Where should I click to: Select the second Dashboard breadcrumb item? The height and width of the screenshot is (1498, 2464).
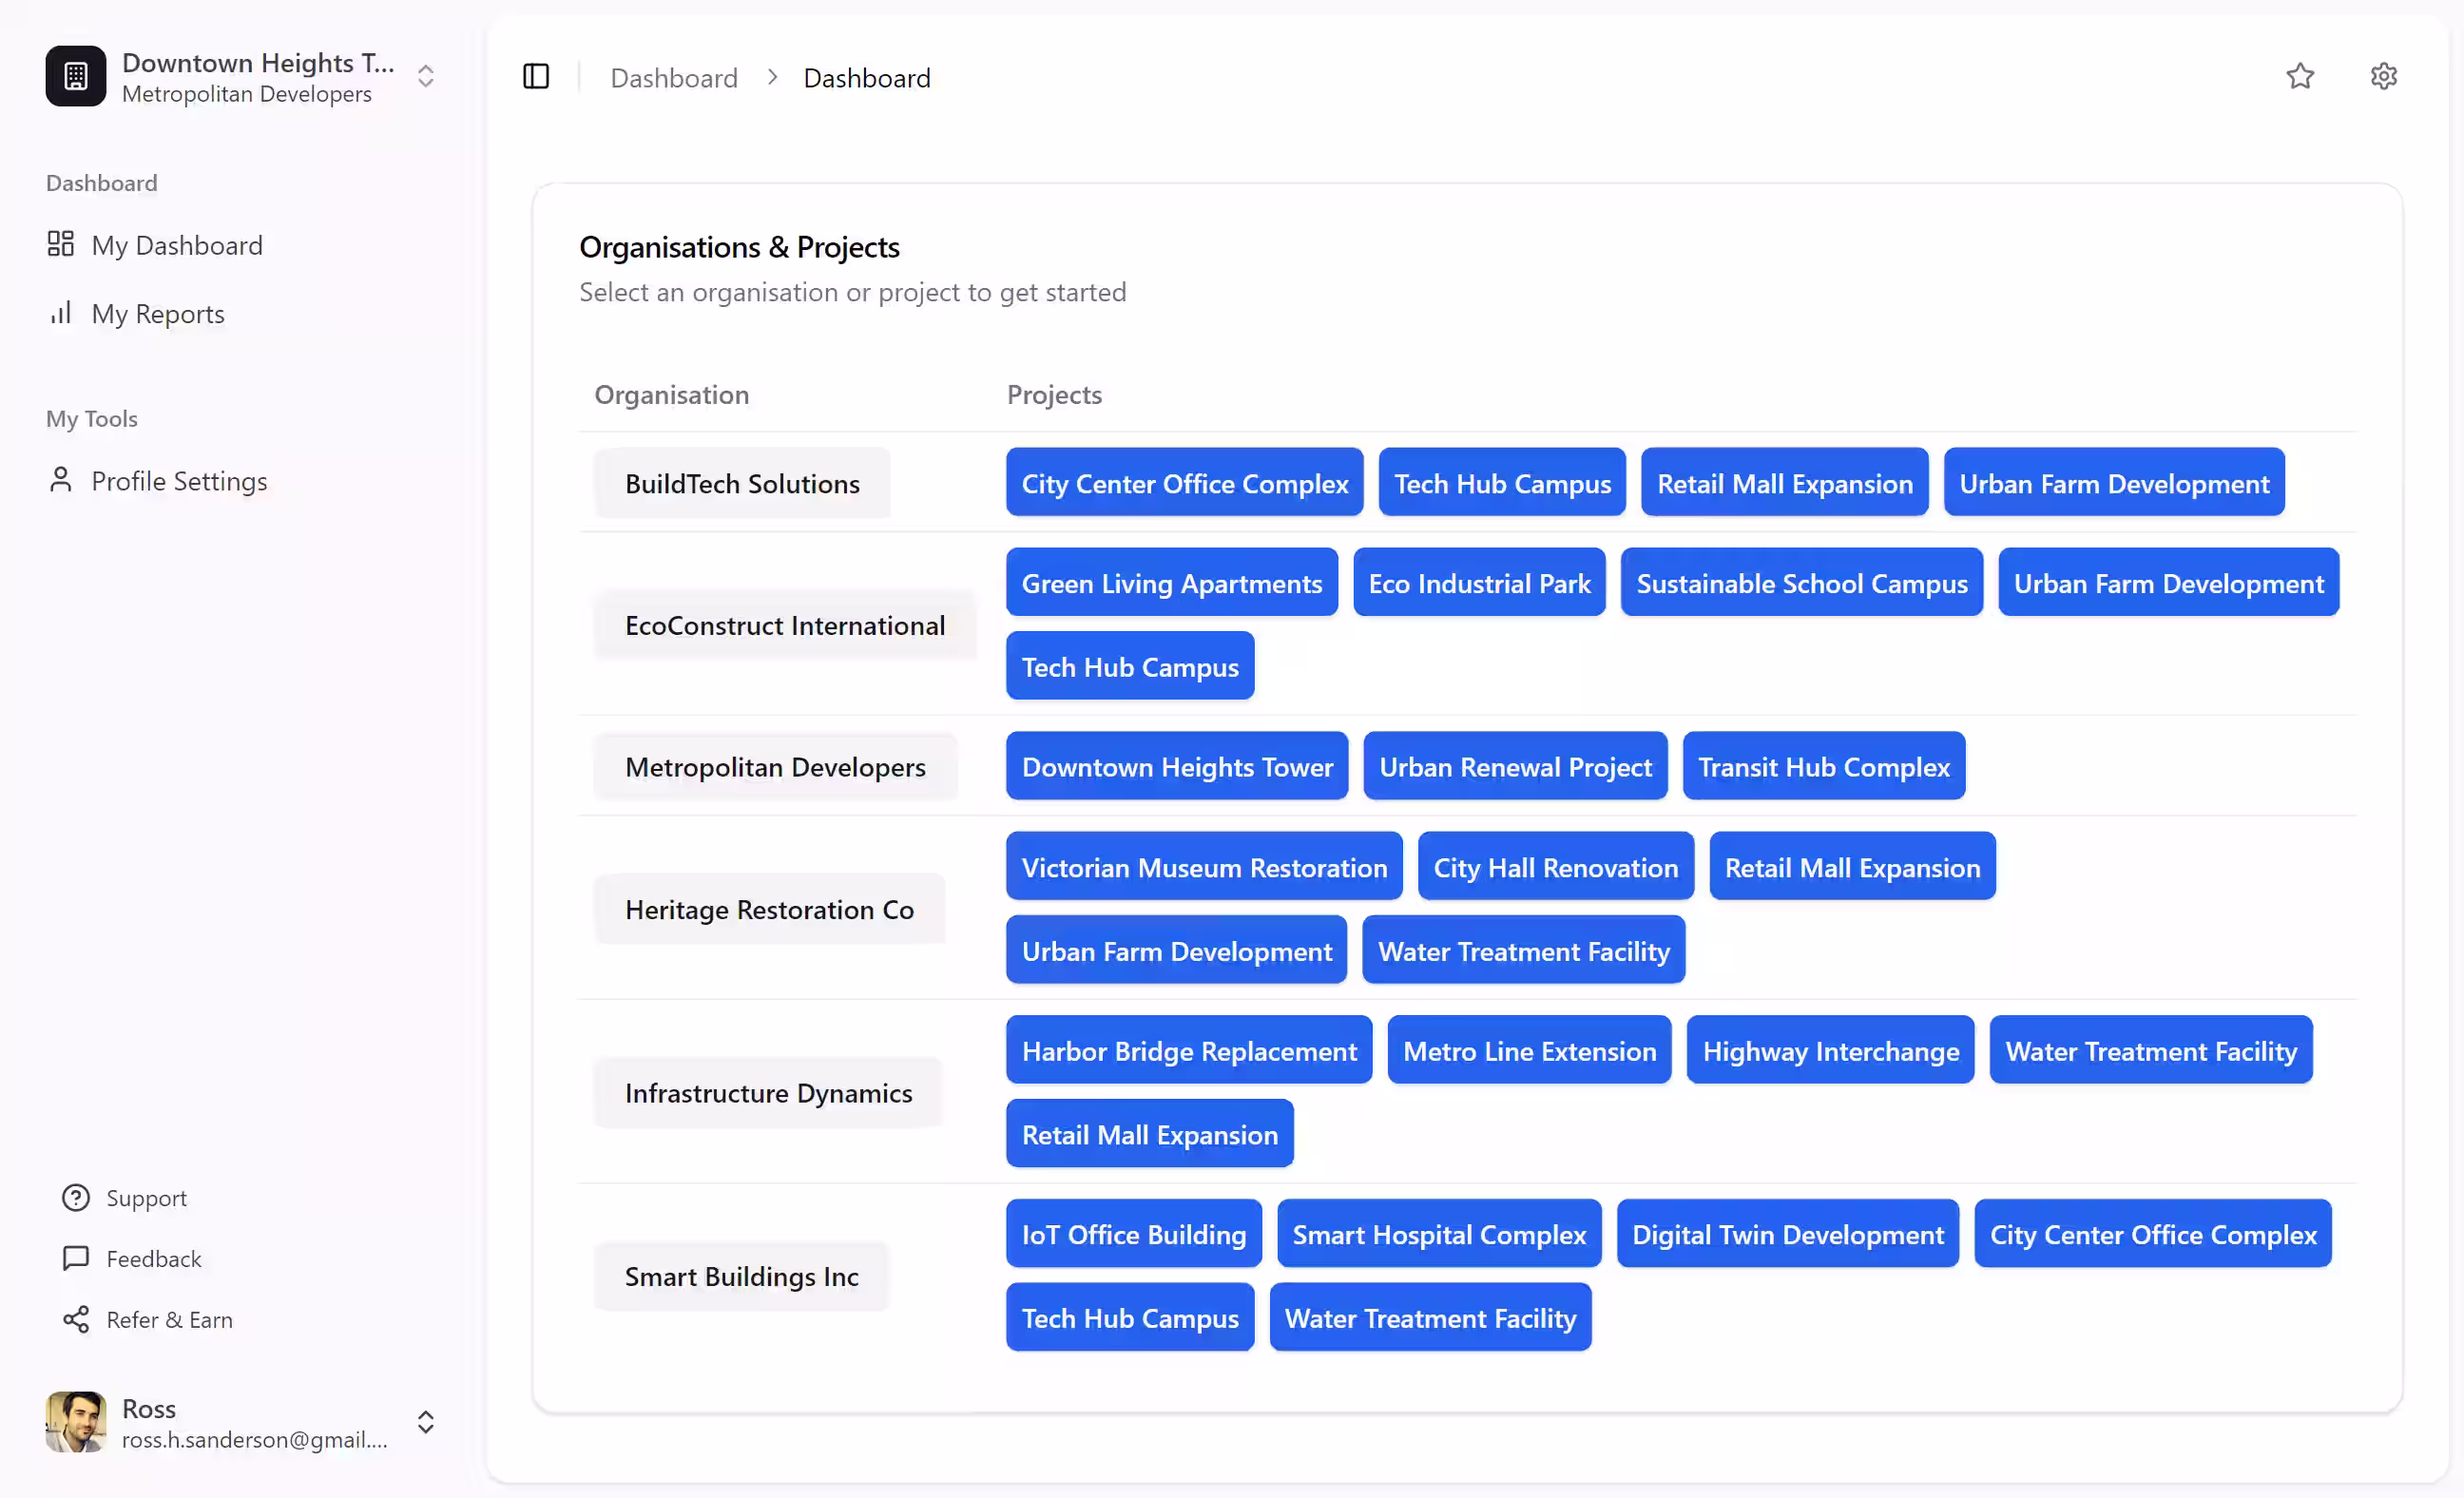pos(866,77)
